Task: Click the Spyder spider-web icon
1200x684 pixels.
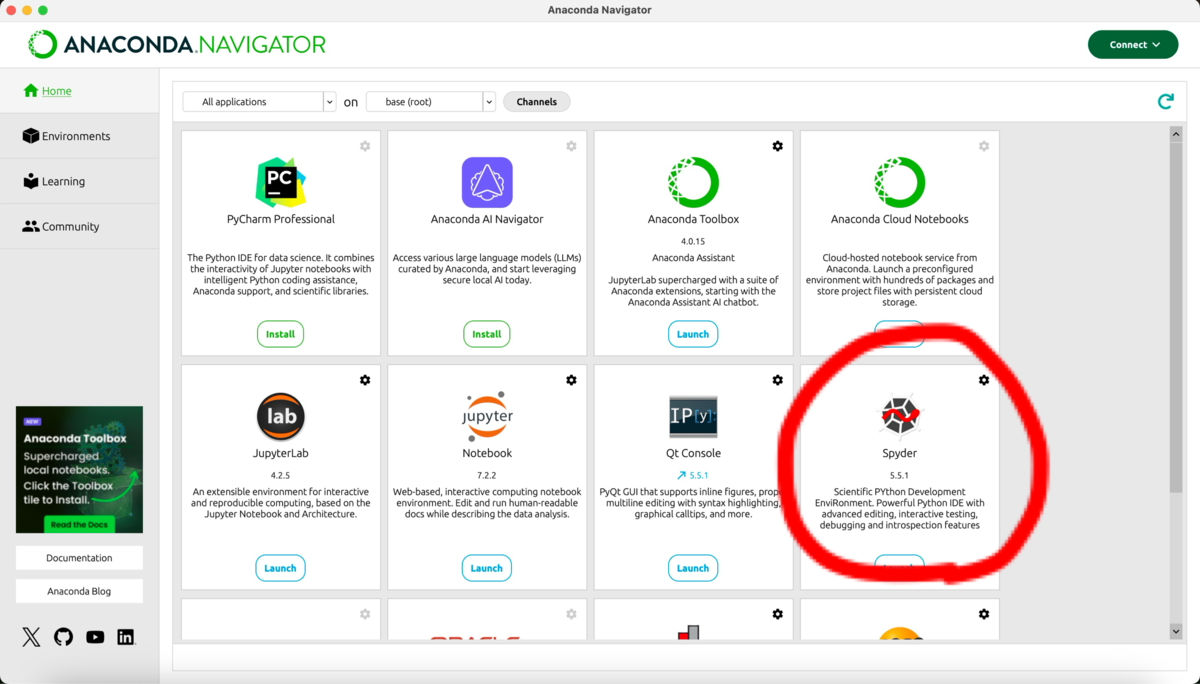Action: [x=899, y=416]
